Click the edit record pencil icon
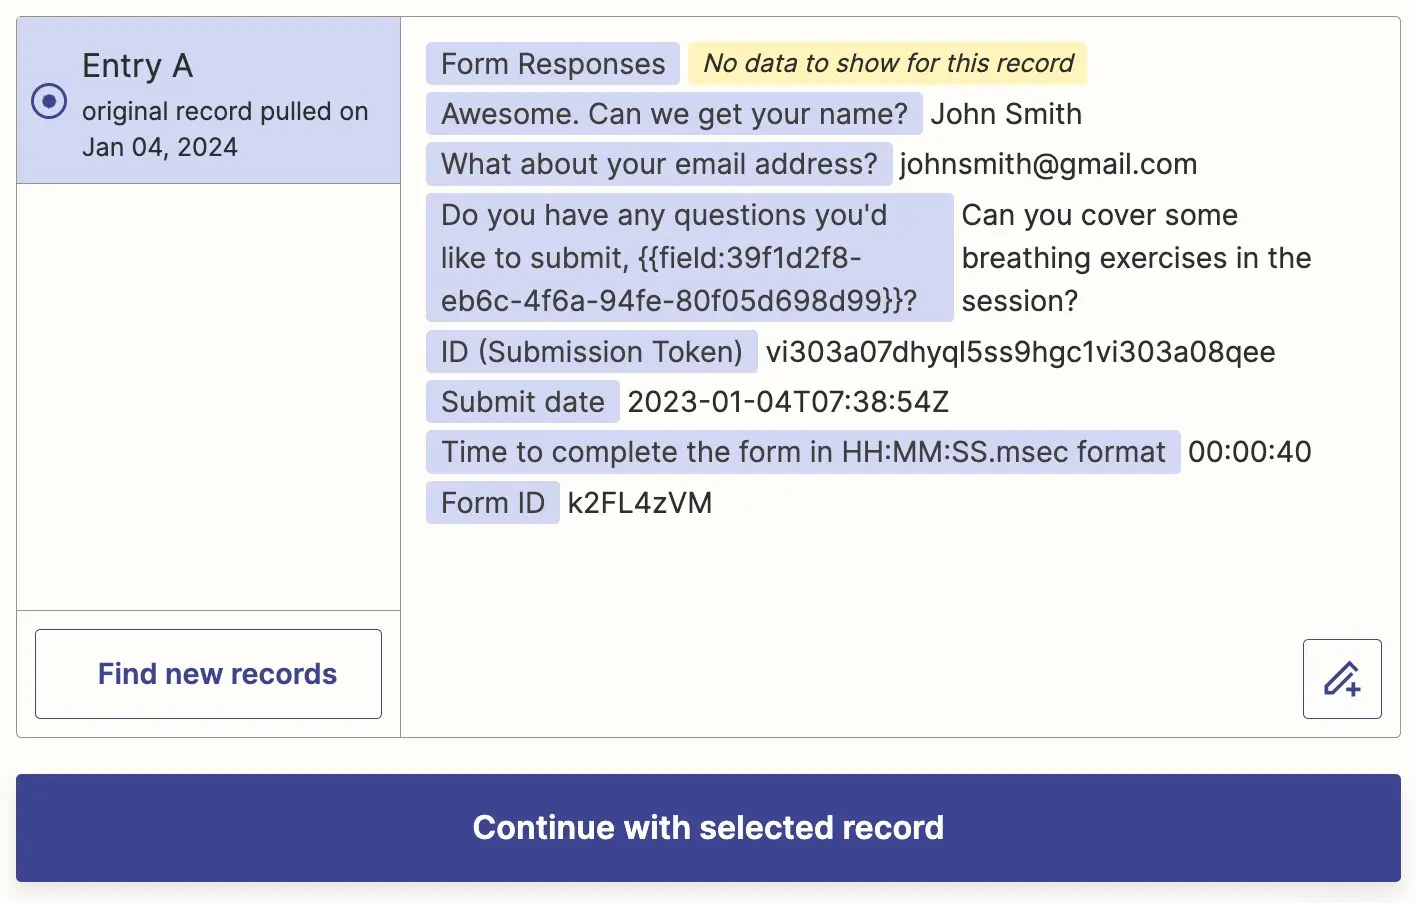Screen dimensions: 1416x903 1342,679
